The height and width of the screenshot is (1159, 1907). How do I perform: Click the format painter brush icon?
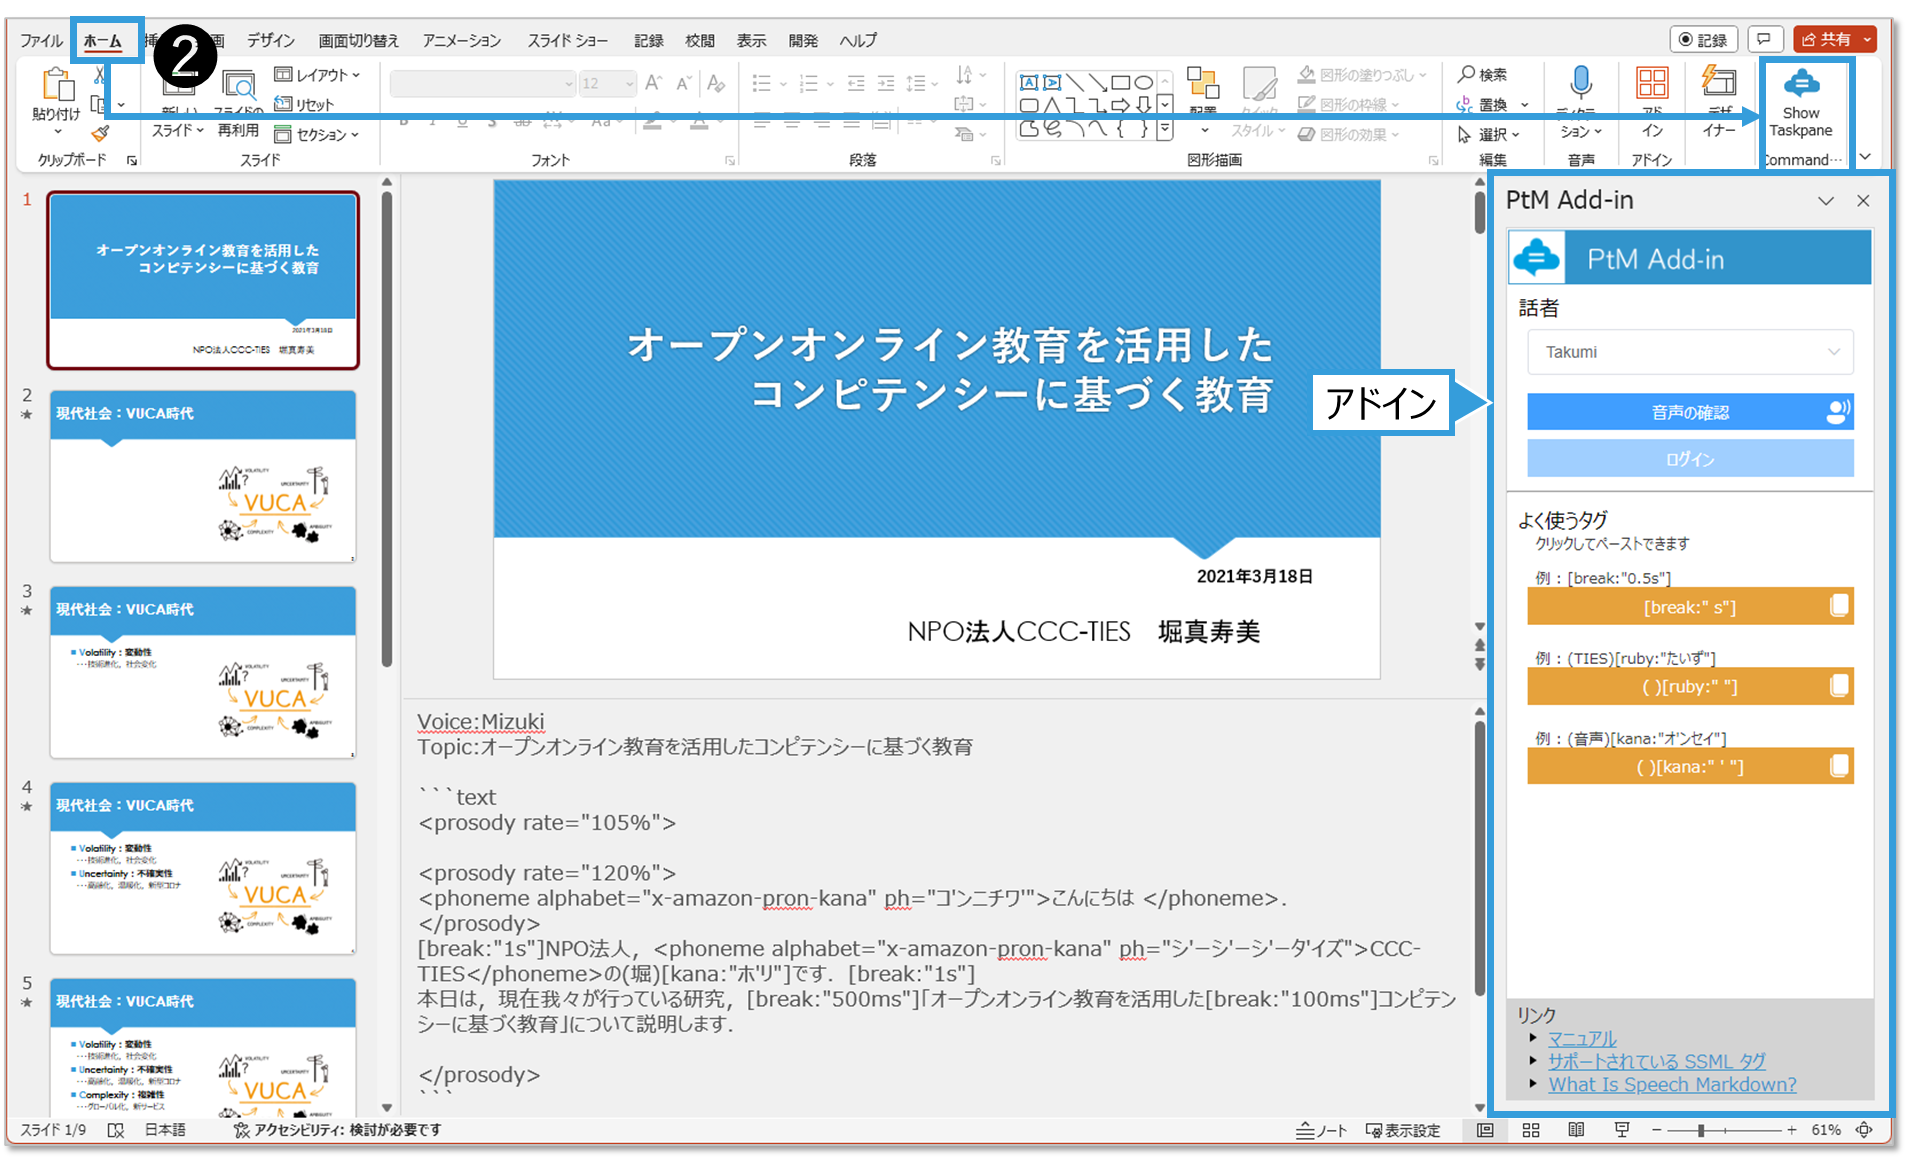100,134
